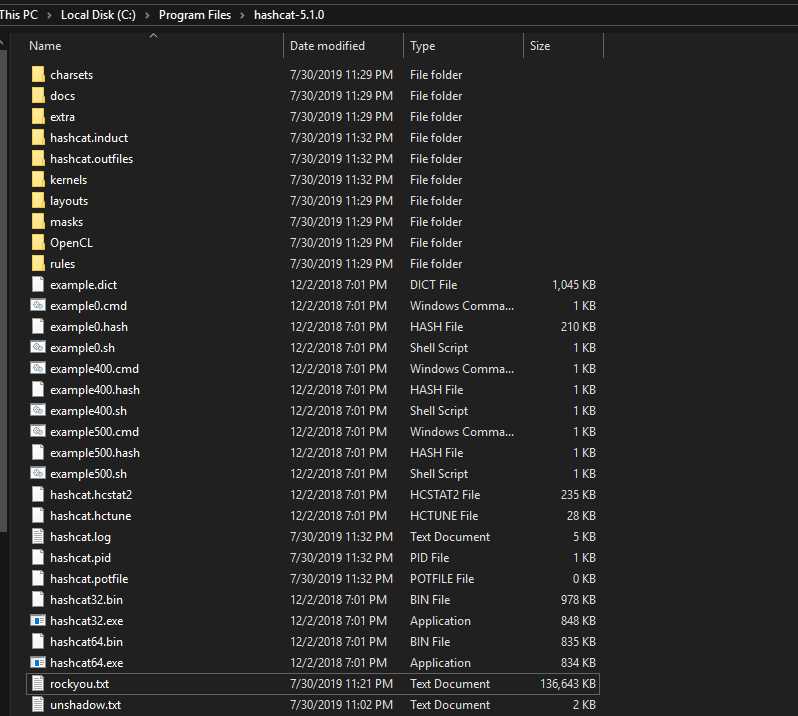This screenshot has height=716, width=798.
Task: Expand chevron after This PC breadcrumb
Action: pos(49,15)
